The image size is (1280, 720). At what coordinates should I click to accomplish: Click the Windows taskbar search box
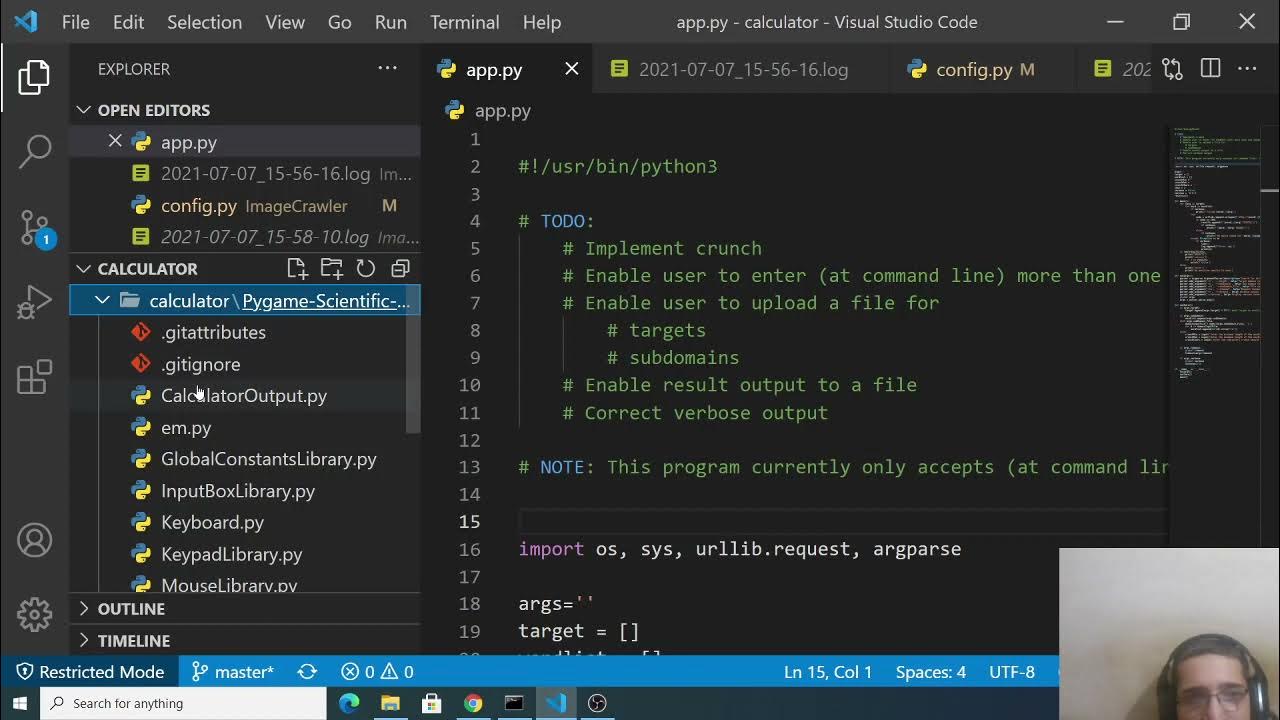183,703
